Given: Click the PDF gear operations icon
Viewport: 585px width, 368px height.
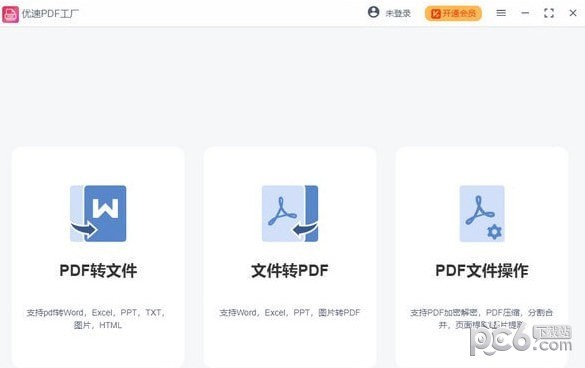Looking at the screenshot, I should coord(482,213).
